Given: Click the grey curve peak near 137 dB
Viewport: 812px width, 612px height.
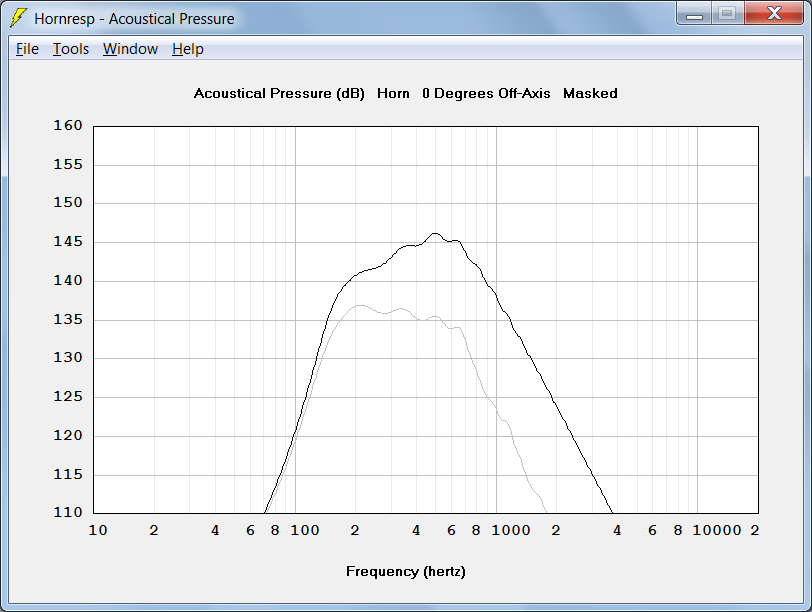Looking at the screenshot, I should 359,305.
